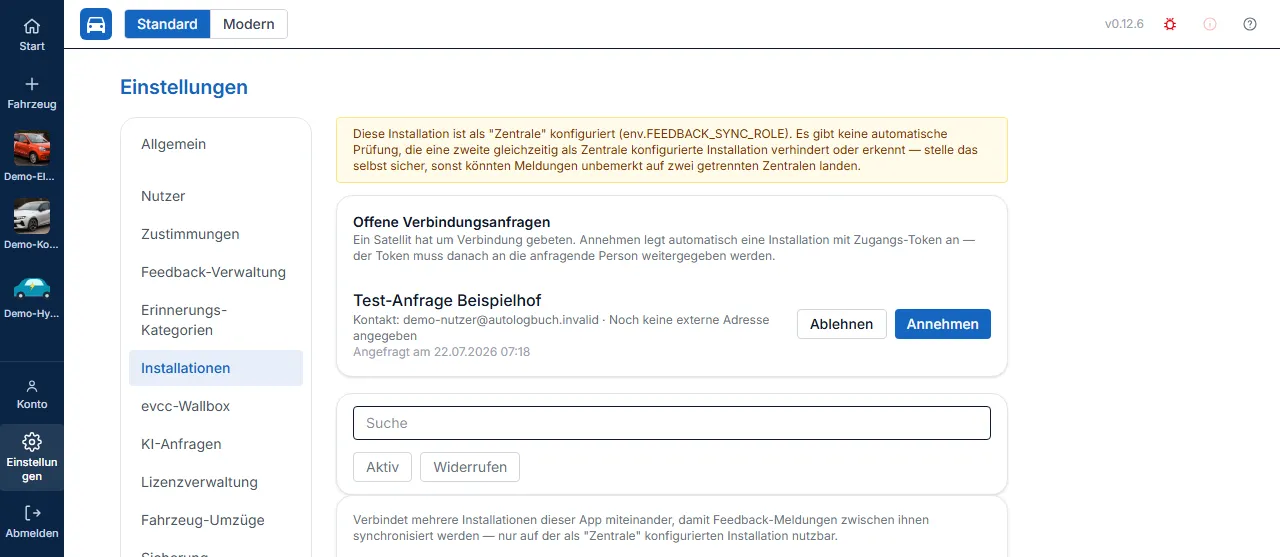Screen dimensions: 1280x557
Task: Select Installationen settings section
Action: tap(216, 368)
